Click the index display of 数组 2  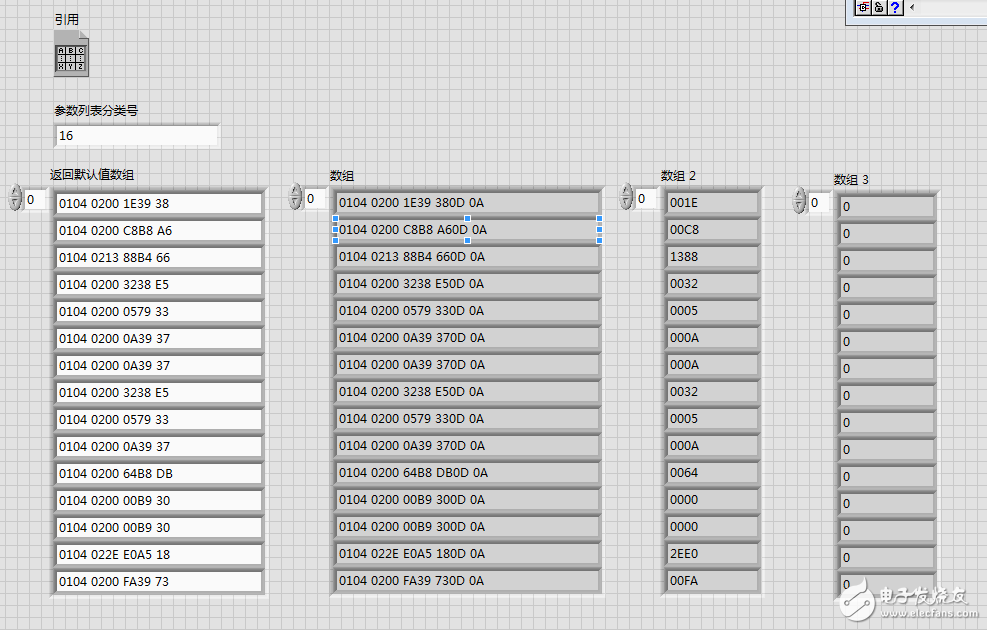[646, 199]
